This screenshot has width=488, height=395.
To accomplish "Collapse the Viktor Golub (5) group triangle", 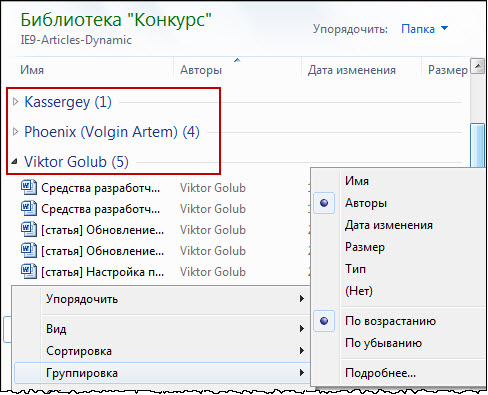I will [14, 162].
